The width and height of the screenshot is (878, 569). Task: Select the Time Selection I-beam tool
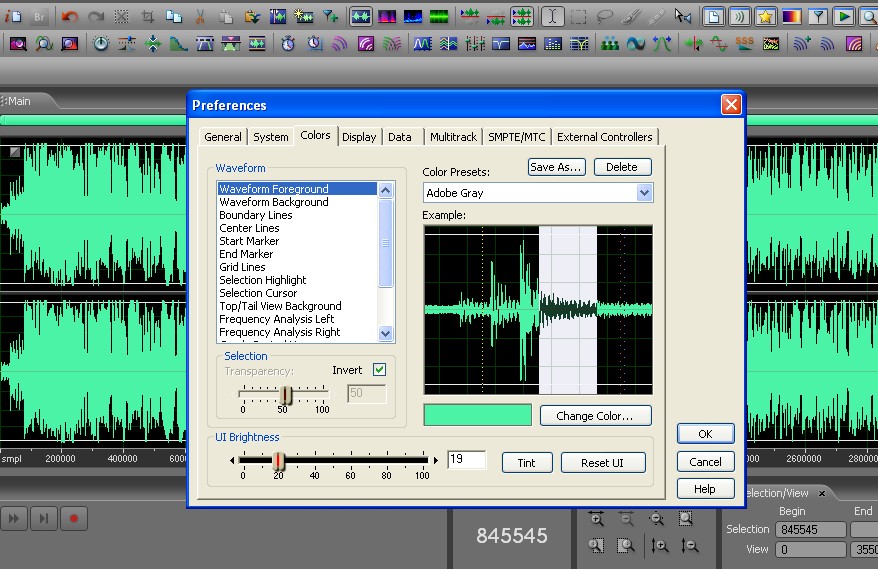coord(552,17)
